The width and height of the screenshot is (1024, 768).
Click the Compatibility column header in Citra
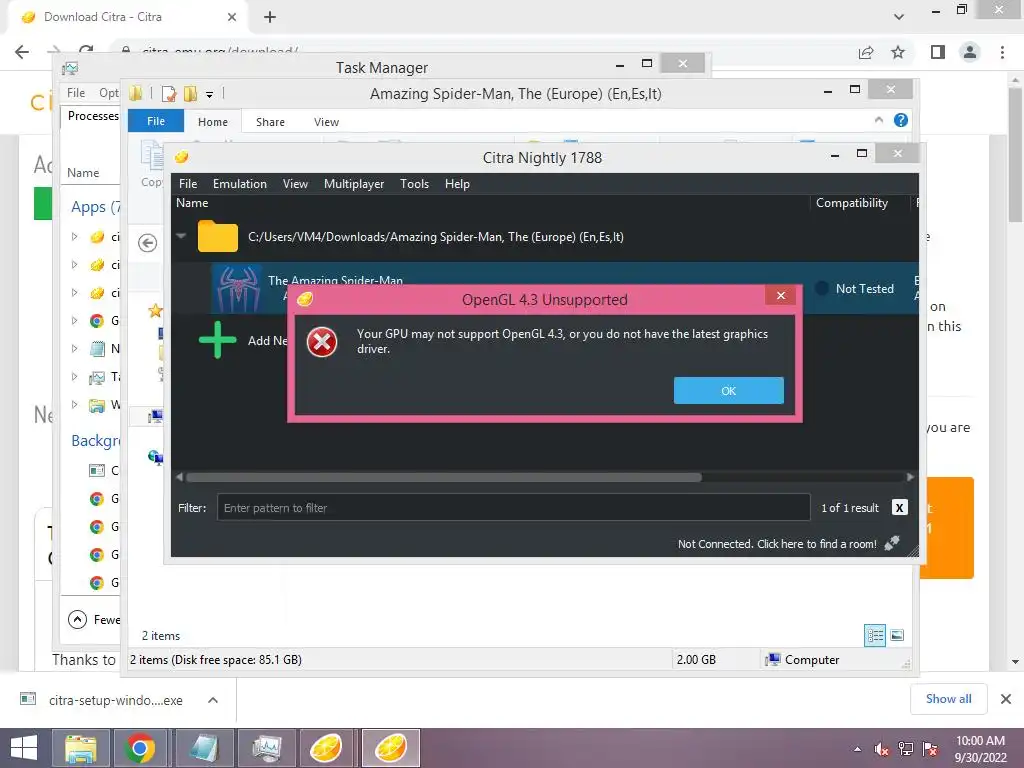852,203
